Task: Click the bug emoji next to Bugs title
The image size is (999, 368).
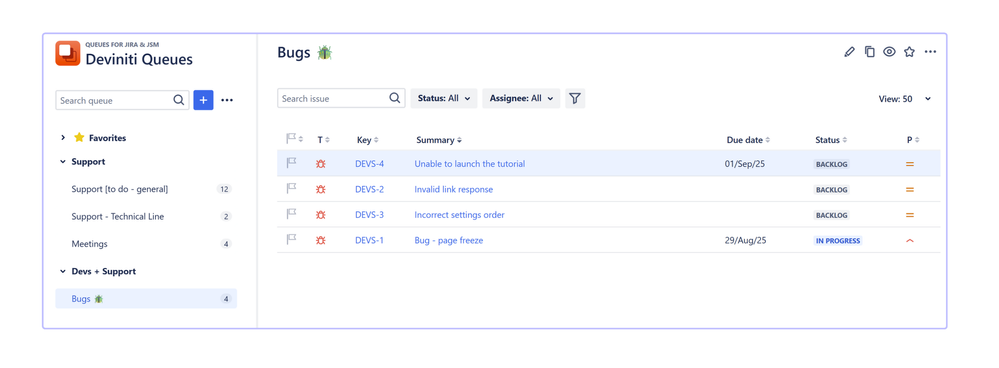Action: (325, 53)
